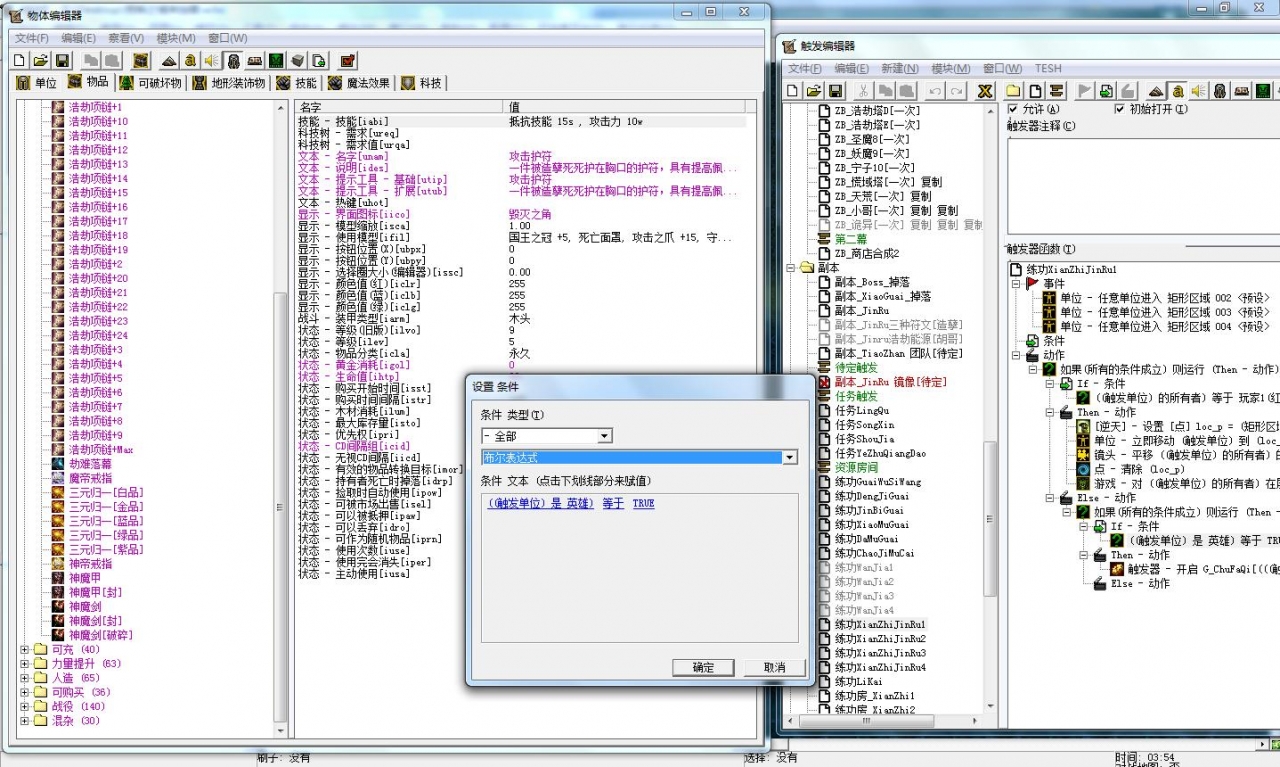Switch to 魔法效果 tab
This screenshot has height=767, width=1280.
click(359, 83)
